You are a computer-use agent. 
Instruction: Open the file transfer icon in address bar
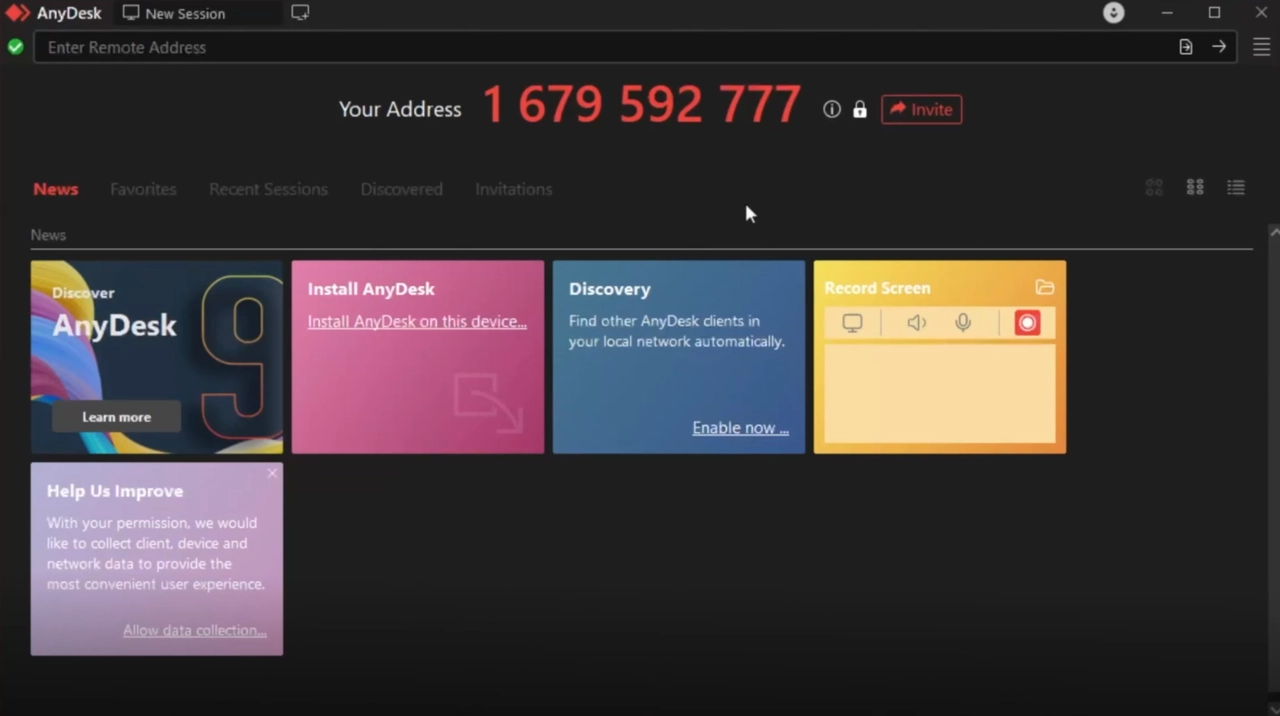tap(1185, 47)
